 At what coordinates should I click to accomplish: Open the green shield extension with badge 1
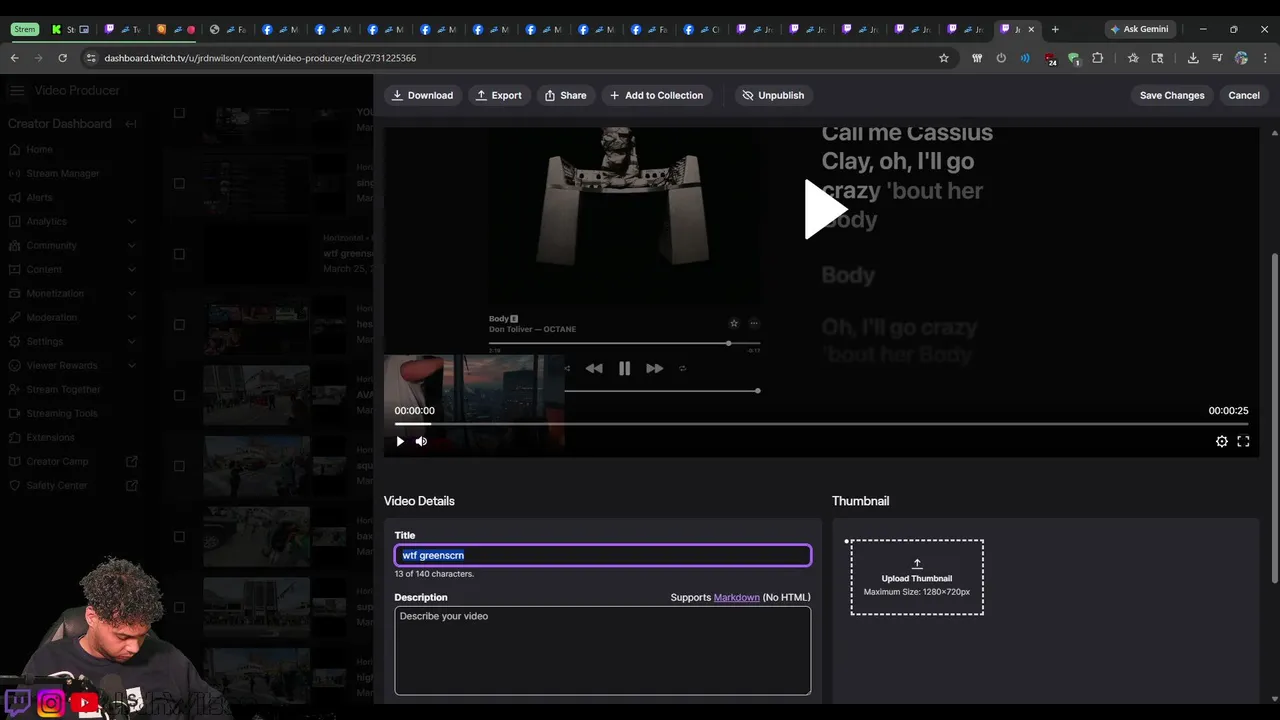[x=1073, y=59]
